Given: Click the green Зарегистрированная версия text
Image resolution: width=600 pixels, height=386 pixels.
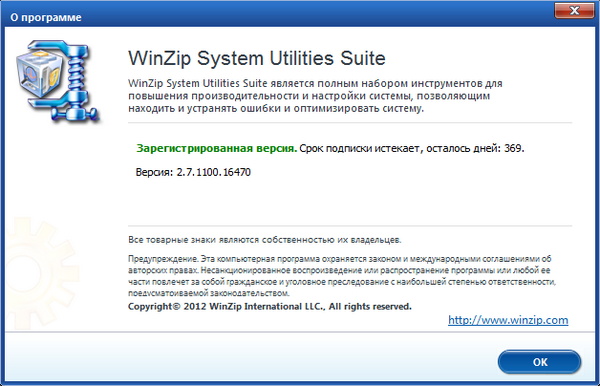Looking at the screenshot, I should coord(217,148).
